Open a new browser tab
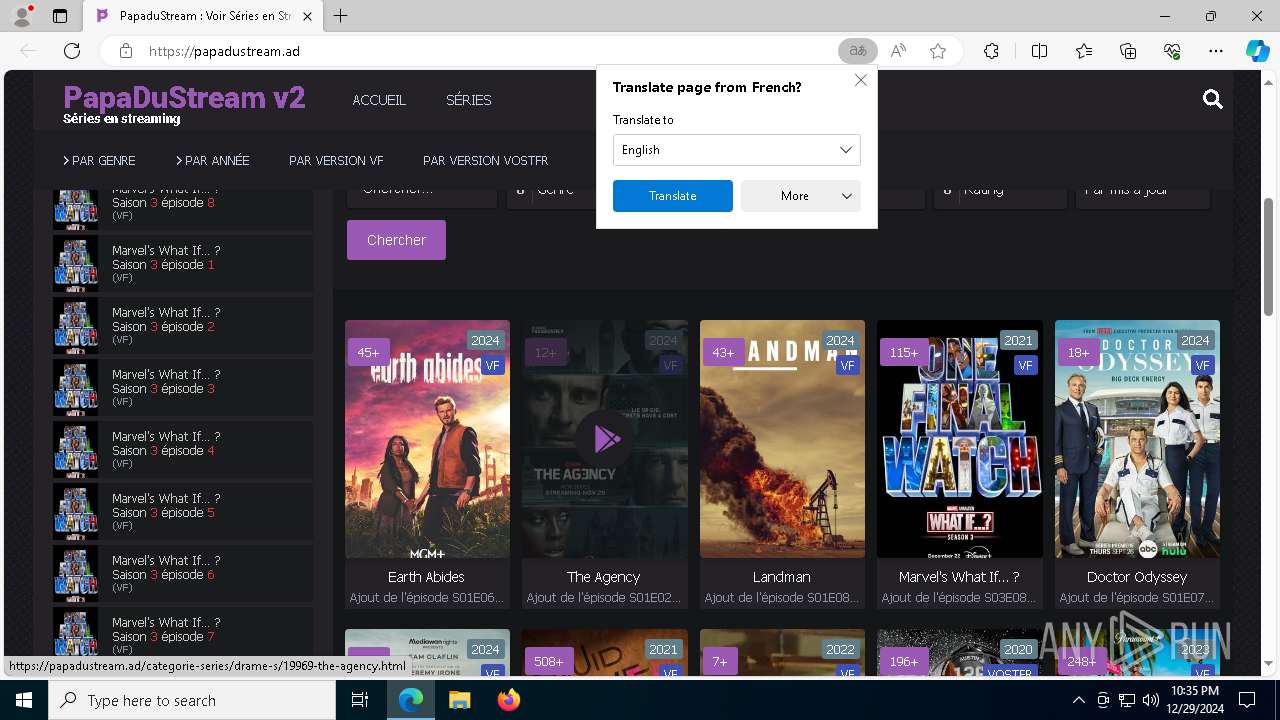1280x720 pixels. point(341,16)
